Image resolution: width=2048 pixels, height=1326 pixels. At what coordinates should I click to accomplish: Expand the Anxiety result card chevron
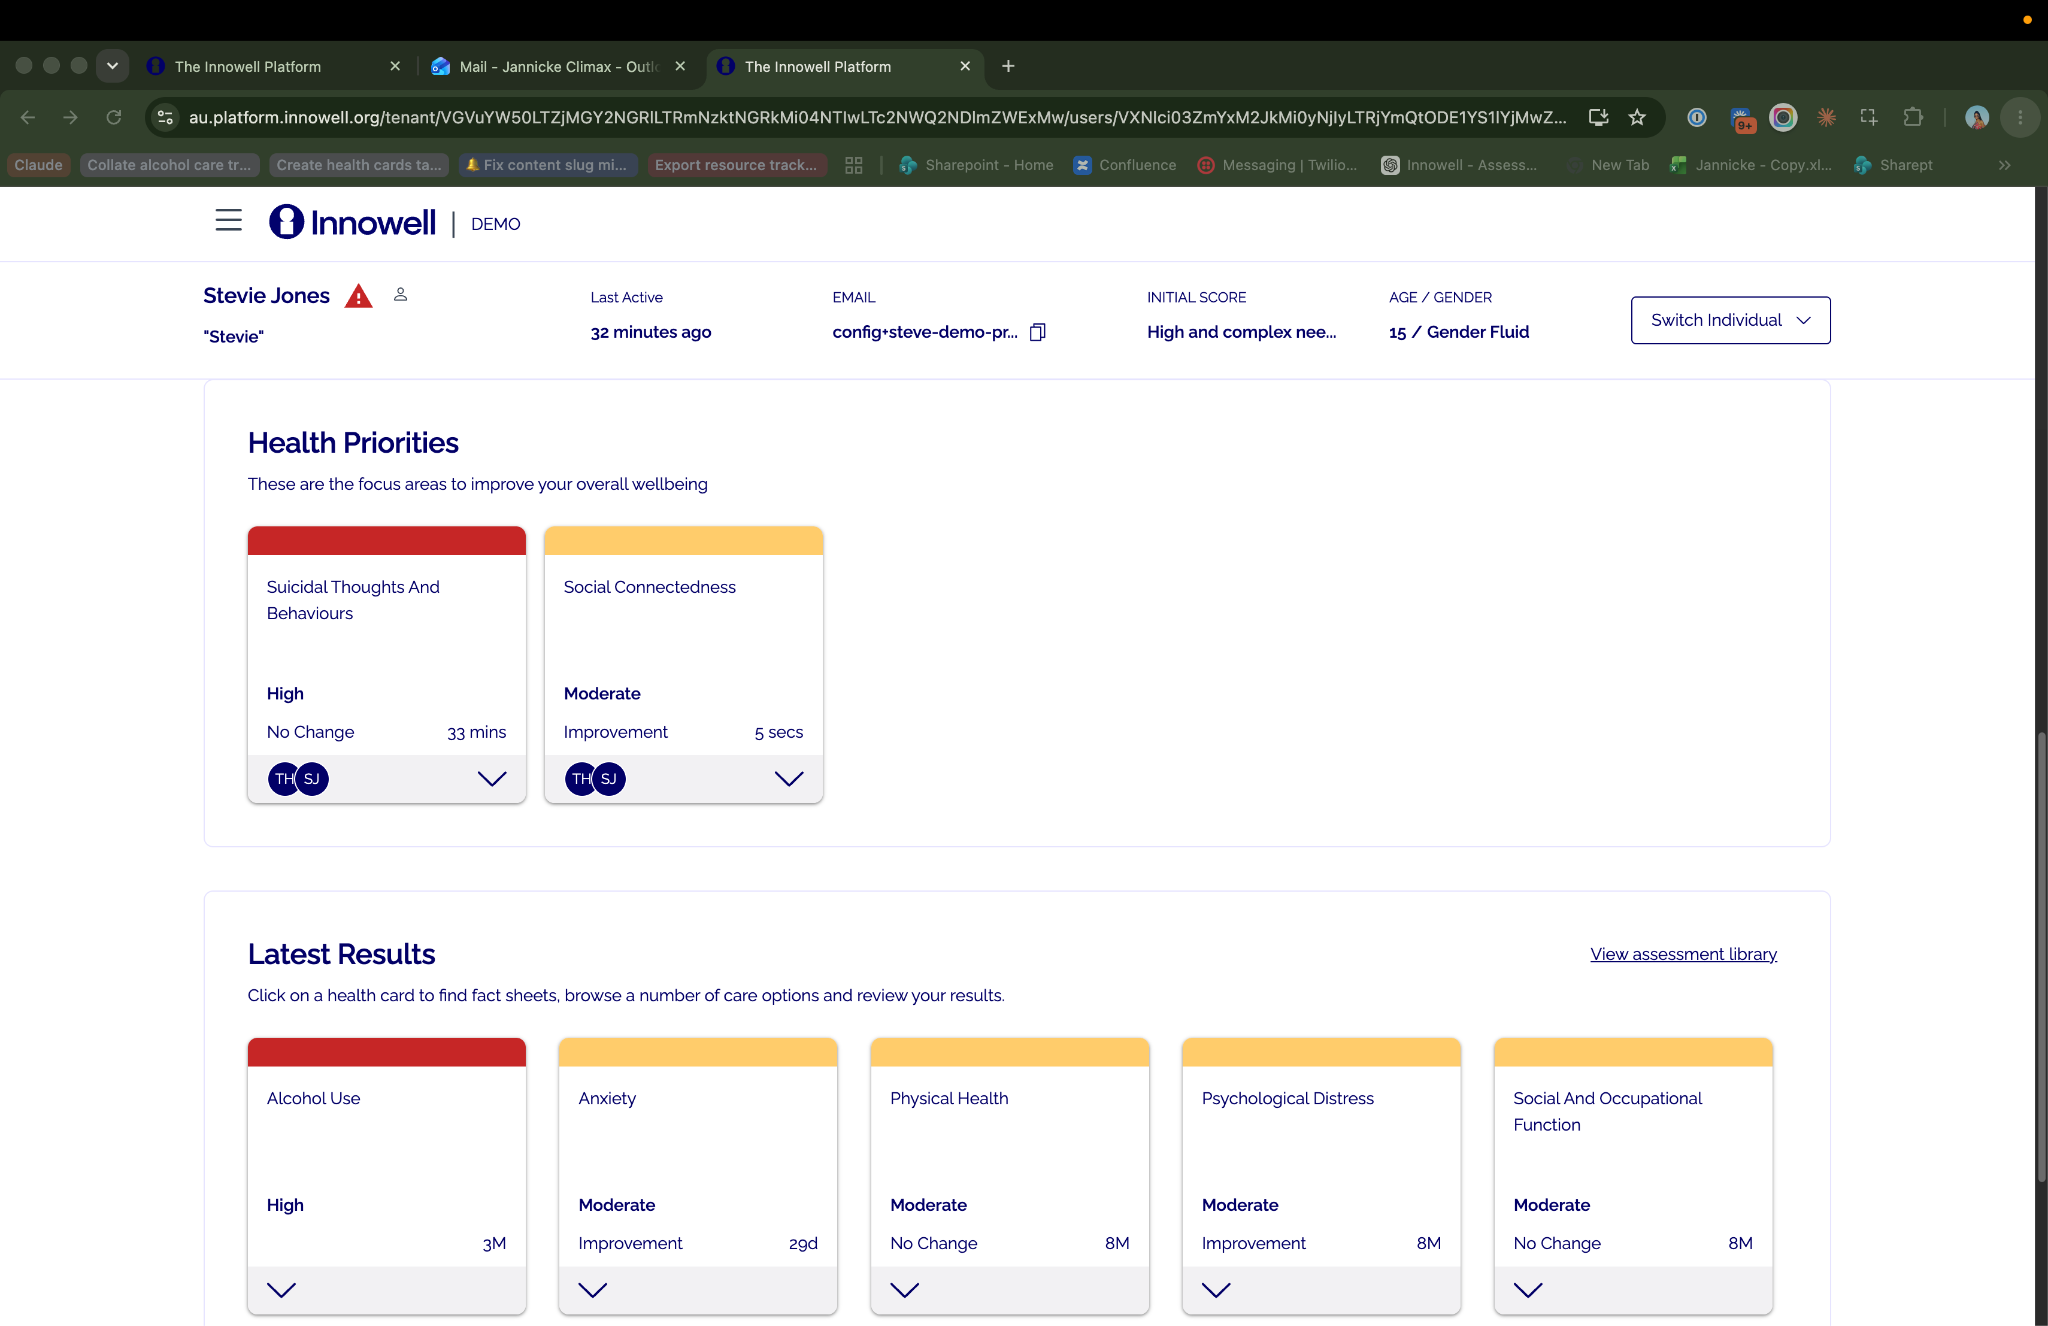(593, 1290)
